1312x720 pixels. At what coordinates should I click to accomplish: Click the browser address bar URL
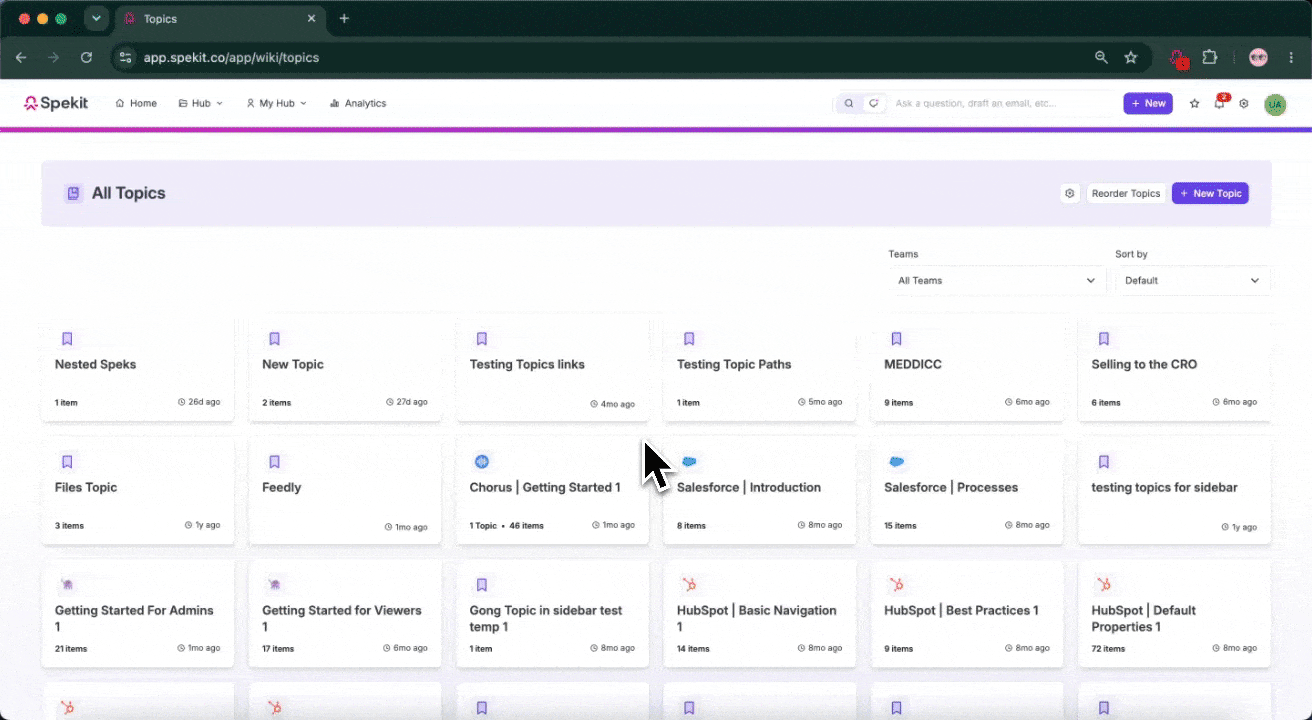(x=231, y=58)
